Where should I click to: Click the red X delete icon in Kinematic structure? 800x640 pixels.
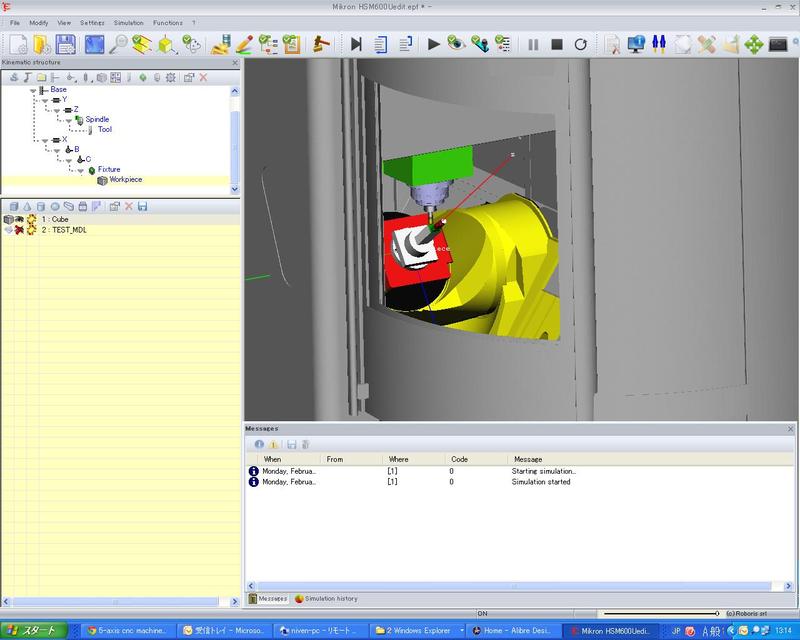coord(202,77)
